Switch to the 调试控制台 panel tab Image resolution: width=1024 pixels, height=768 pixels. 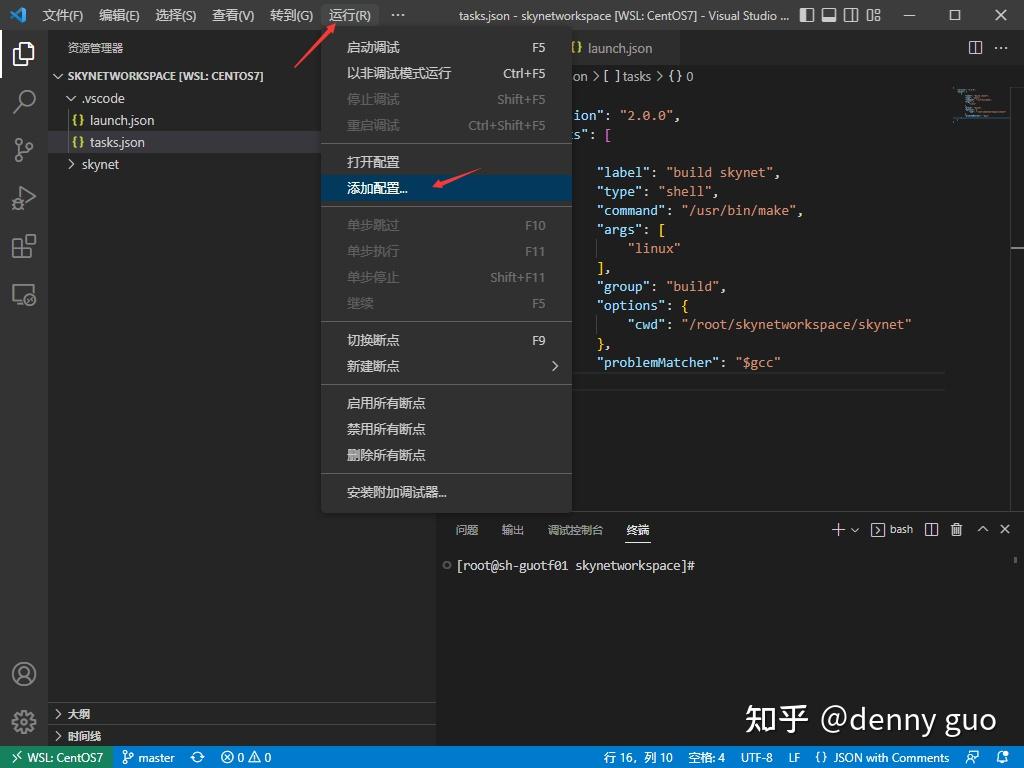pos(575,530)
